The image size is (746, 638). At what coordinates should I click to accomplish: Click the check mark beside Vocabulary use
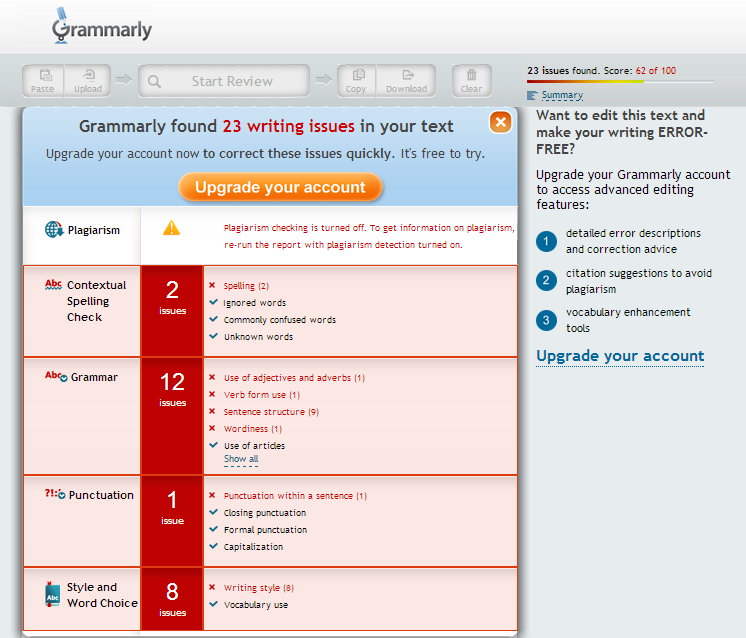(214, 604)
